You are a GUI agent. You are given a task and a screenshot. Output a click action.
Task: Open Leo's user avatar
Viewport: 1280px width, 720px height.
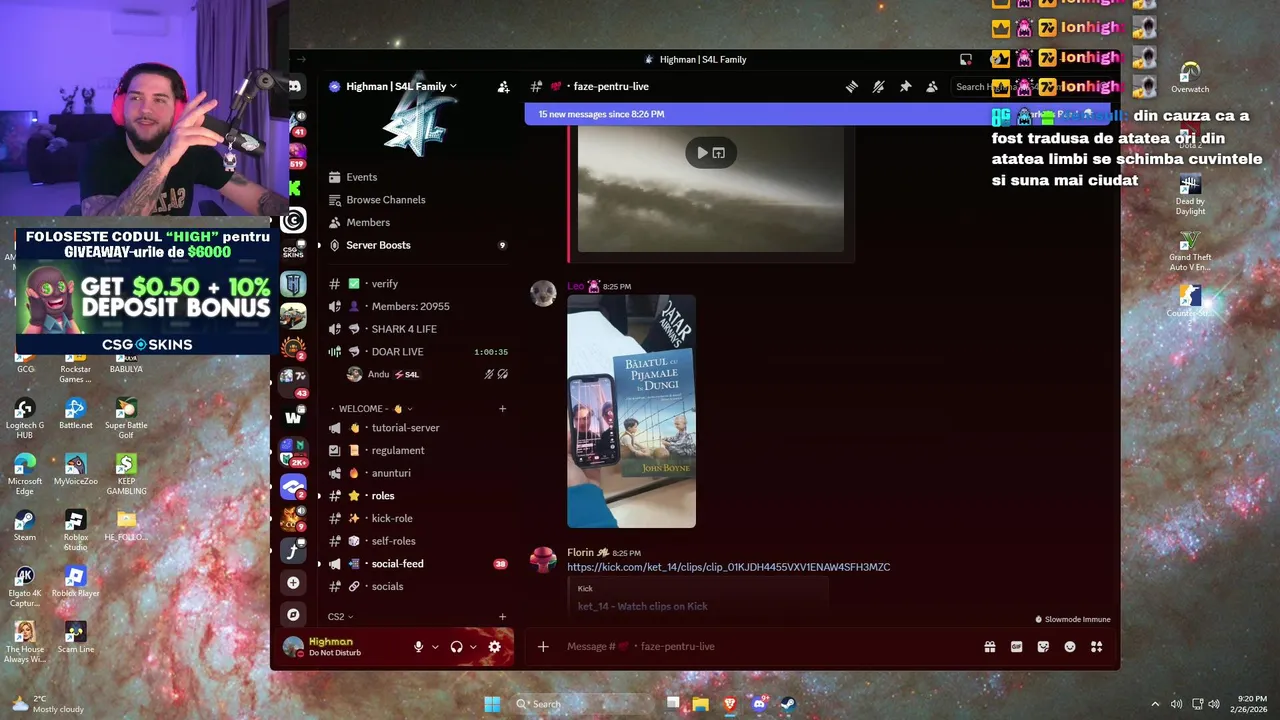point(543,294)
